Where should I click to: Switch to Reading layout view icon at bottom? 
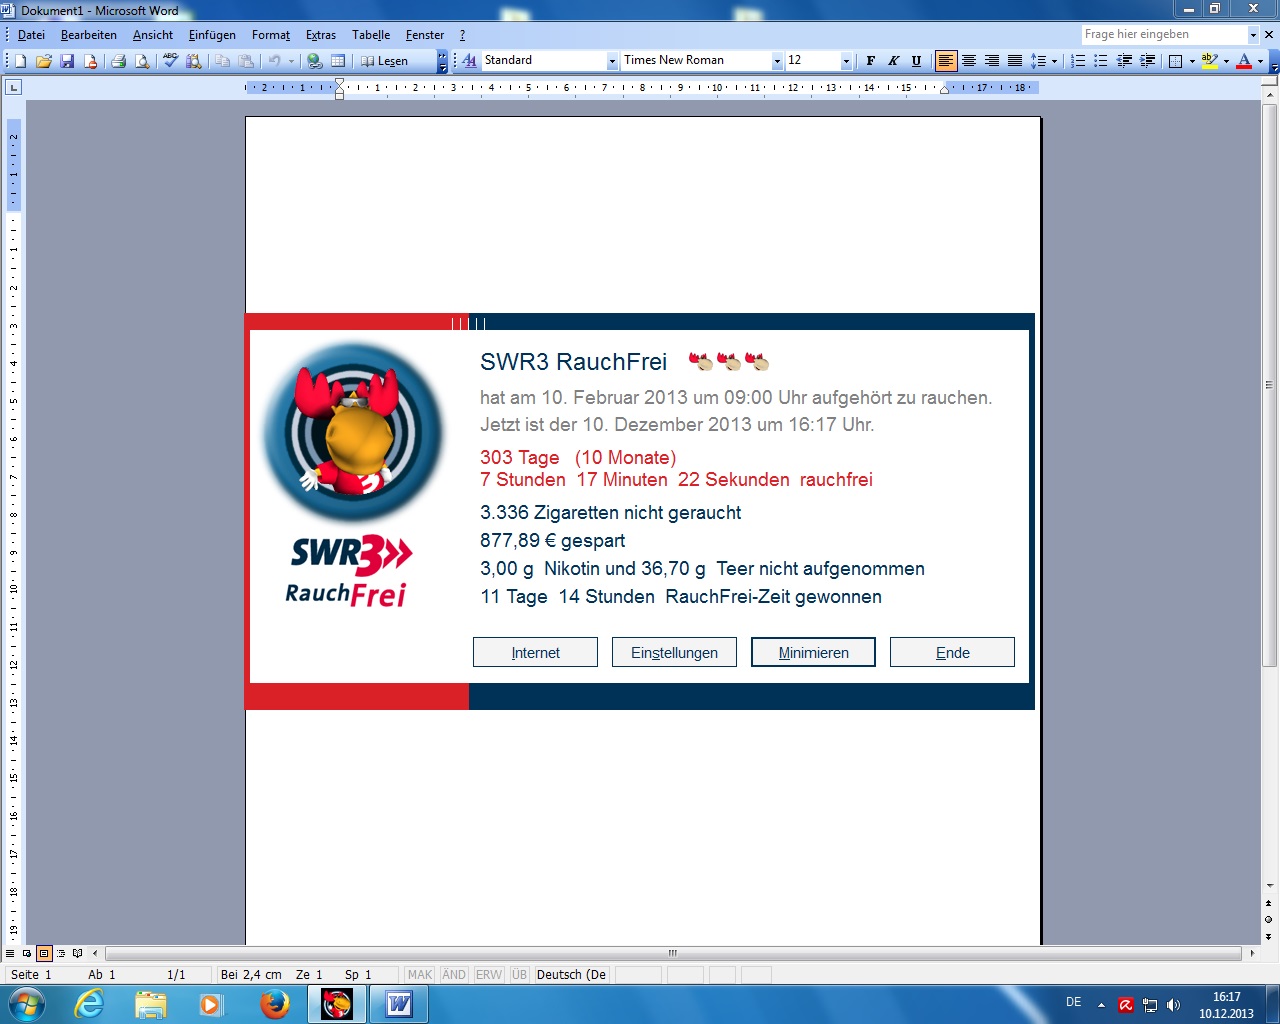coord(78,953)
